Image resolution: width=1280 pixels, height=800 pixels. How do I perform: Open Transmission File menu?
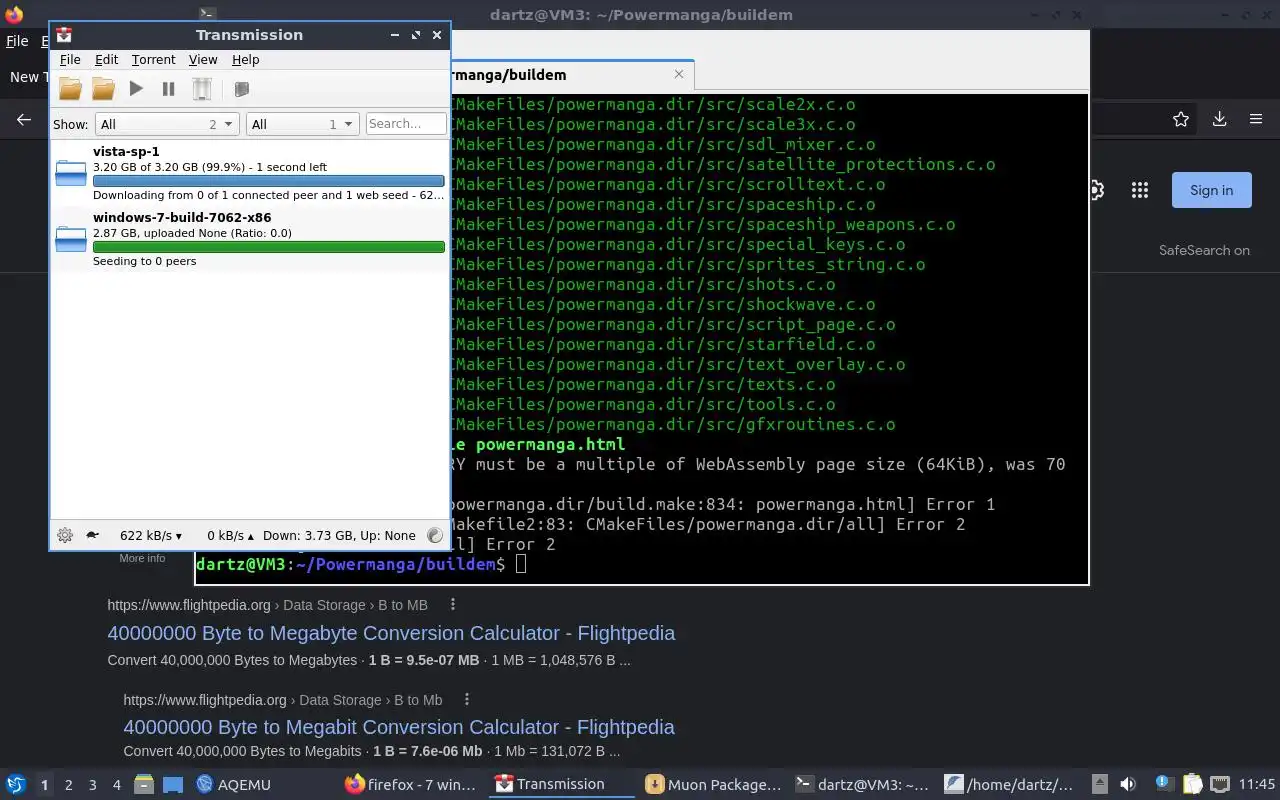coord(70,60)
